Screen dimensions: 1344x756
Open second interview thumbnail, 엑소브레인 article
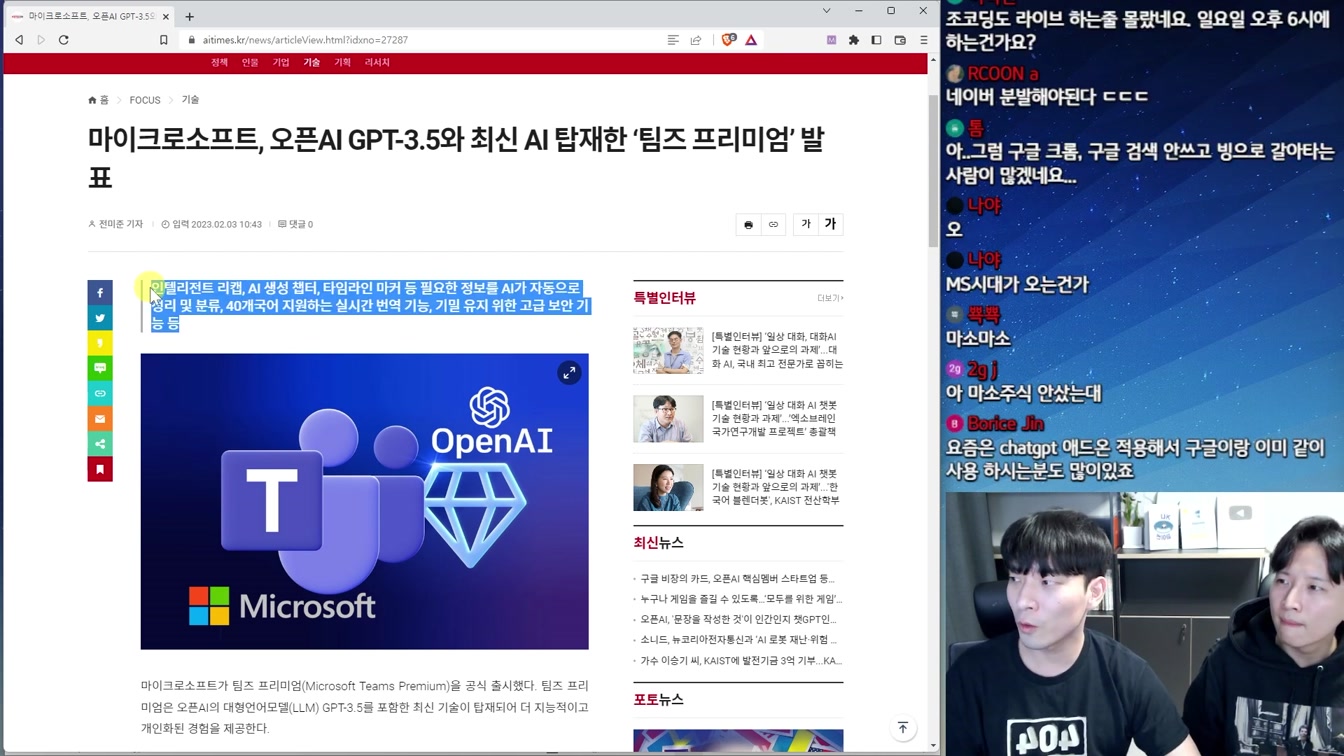668,419
